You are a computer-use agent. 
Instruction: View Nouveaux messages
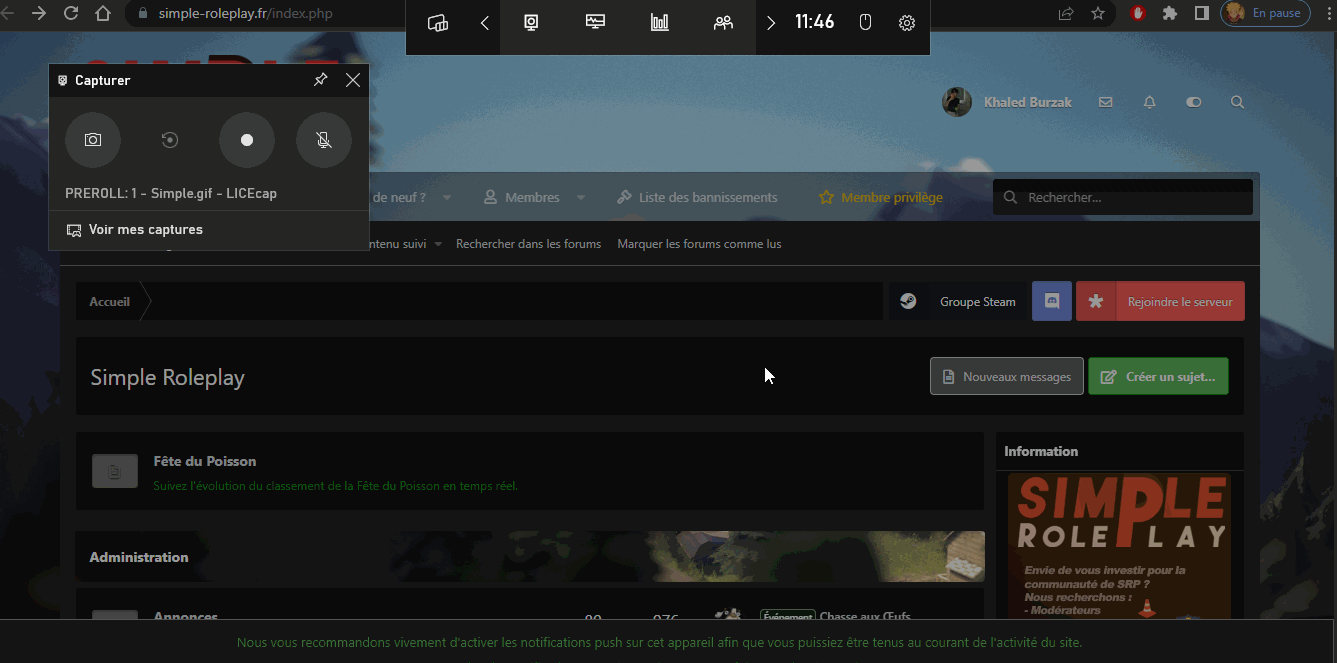[x=1007, y=376]
